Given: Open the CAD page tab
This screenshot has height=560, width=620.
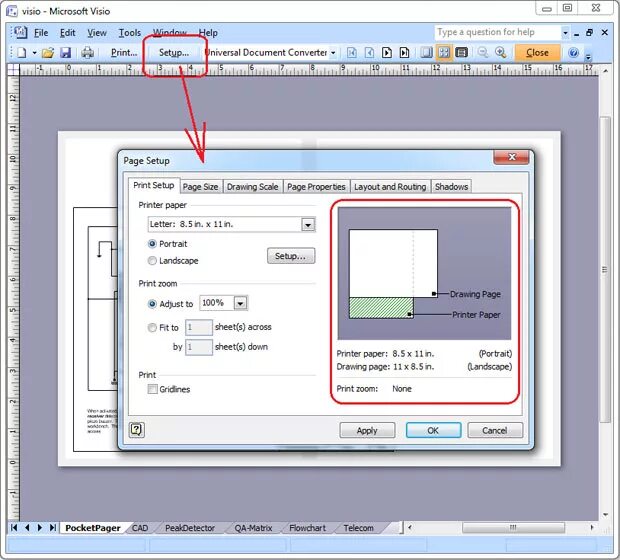Looking at the screenshot, I should pos(140,528).
